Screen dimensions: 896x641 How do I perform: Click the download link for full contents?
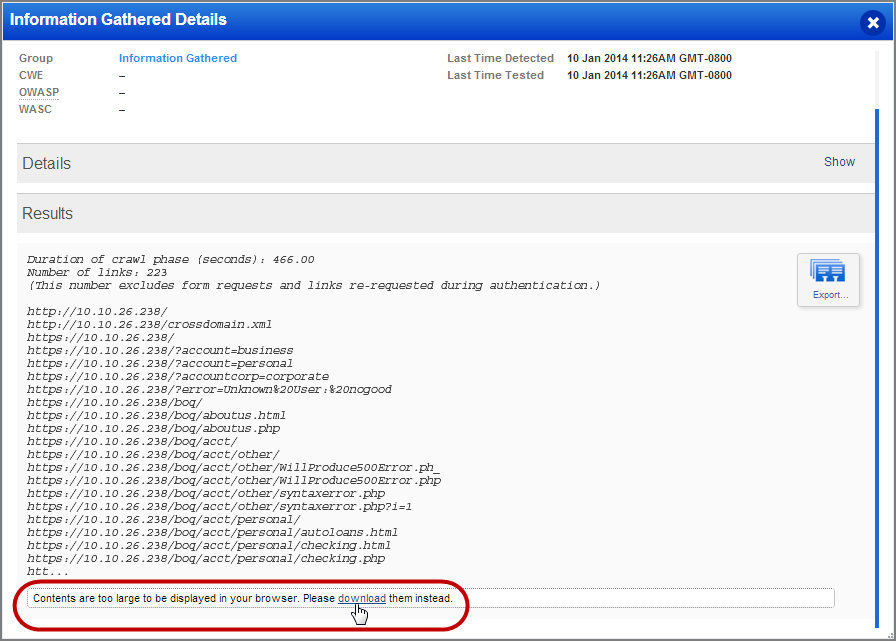(362, 598)
